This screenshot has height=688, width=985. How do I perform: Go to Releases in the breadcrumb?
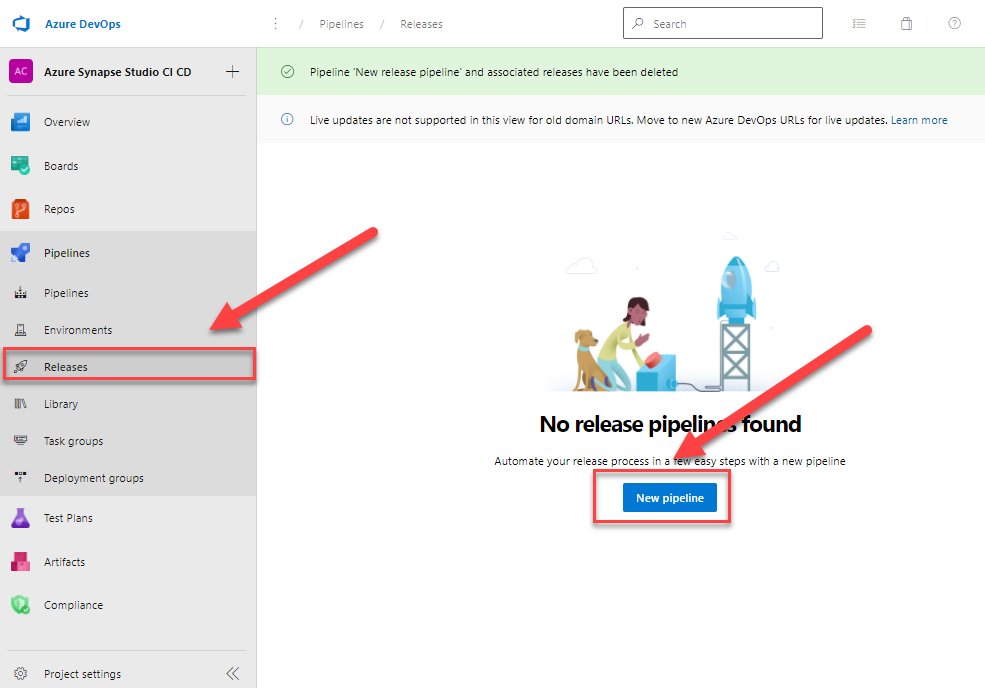pos(421,24)
